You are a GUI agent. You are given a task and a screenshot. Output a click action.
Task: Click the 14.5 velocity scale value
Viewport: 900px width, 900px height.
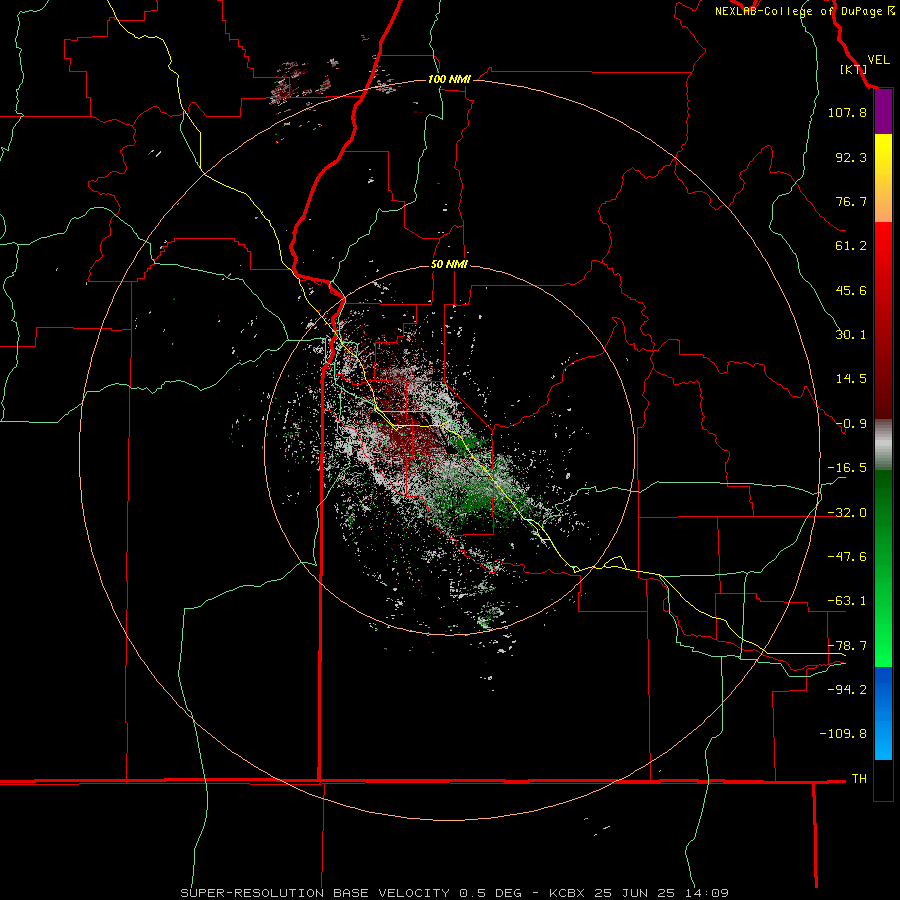851,379
